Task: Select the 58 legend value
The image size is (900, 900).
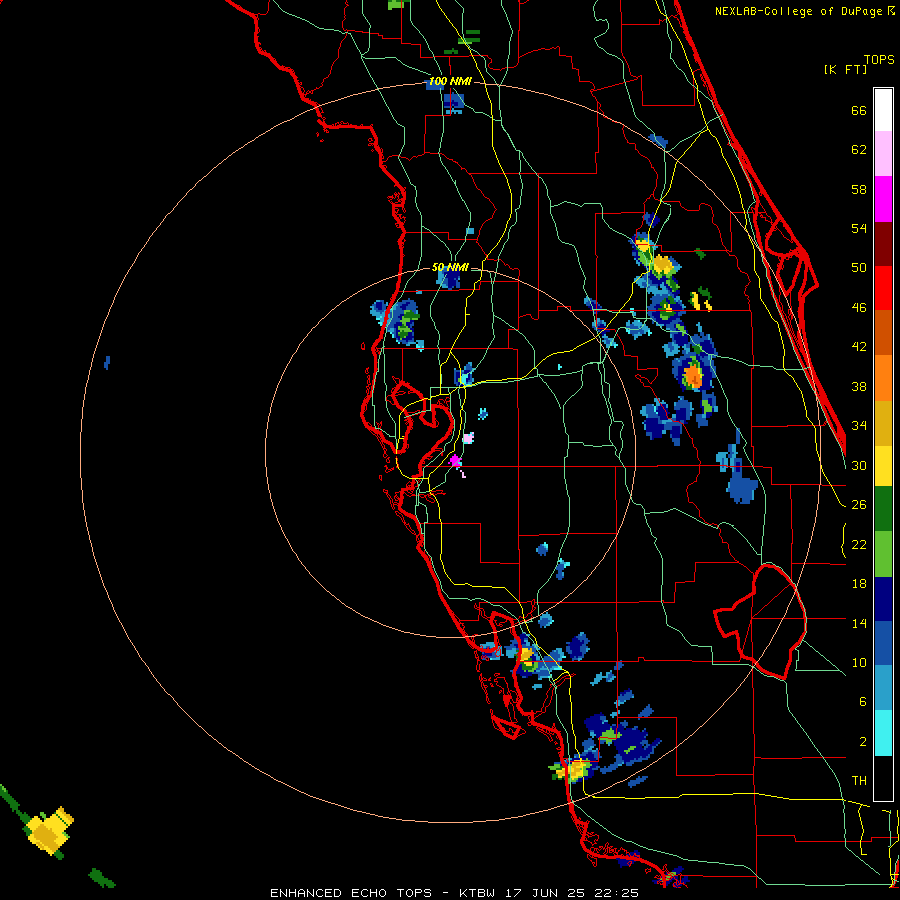Action: (x=859, y=189)
